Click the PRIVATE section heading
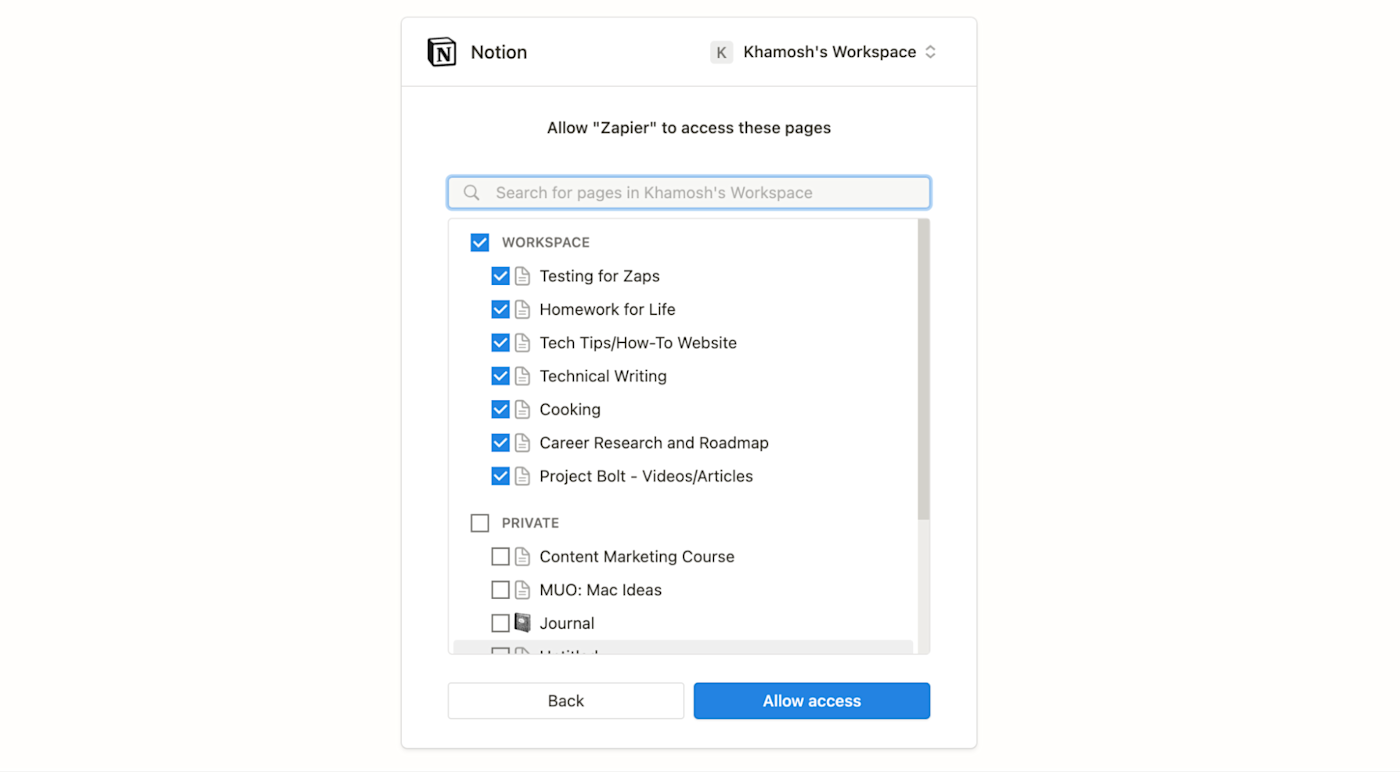 point(530,523)
